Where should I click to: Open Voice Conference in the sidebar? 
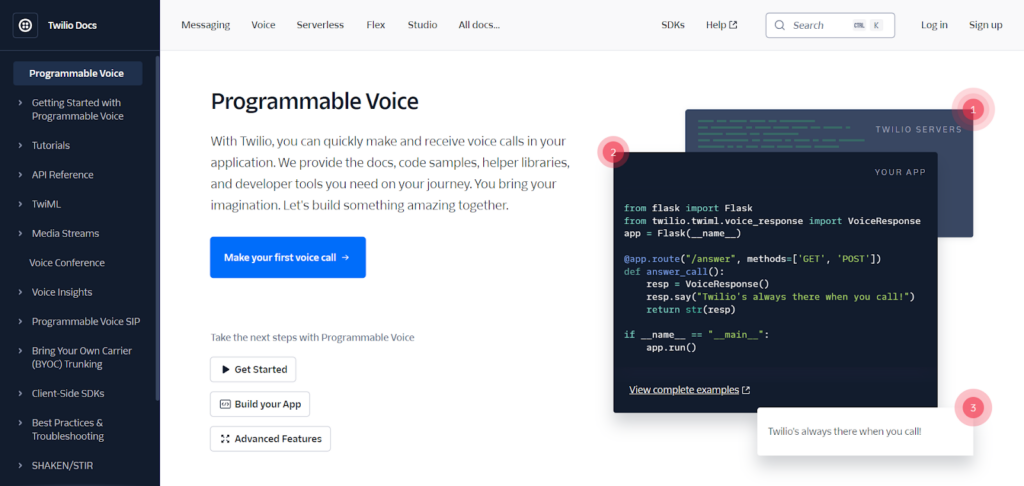(x=67, y=263)
